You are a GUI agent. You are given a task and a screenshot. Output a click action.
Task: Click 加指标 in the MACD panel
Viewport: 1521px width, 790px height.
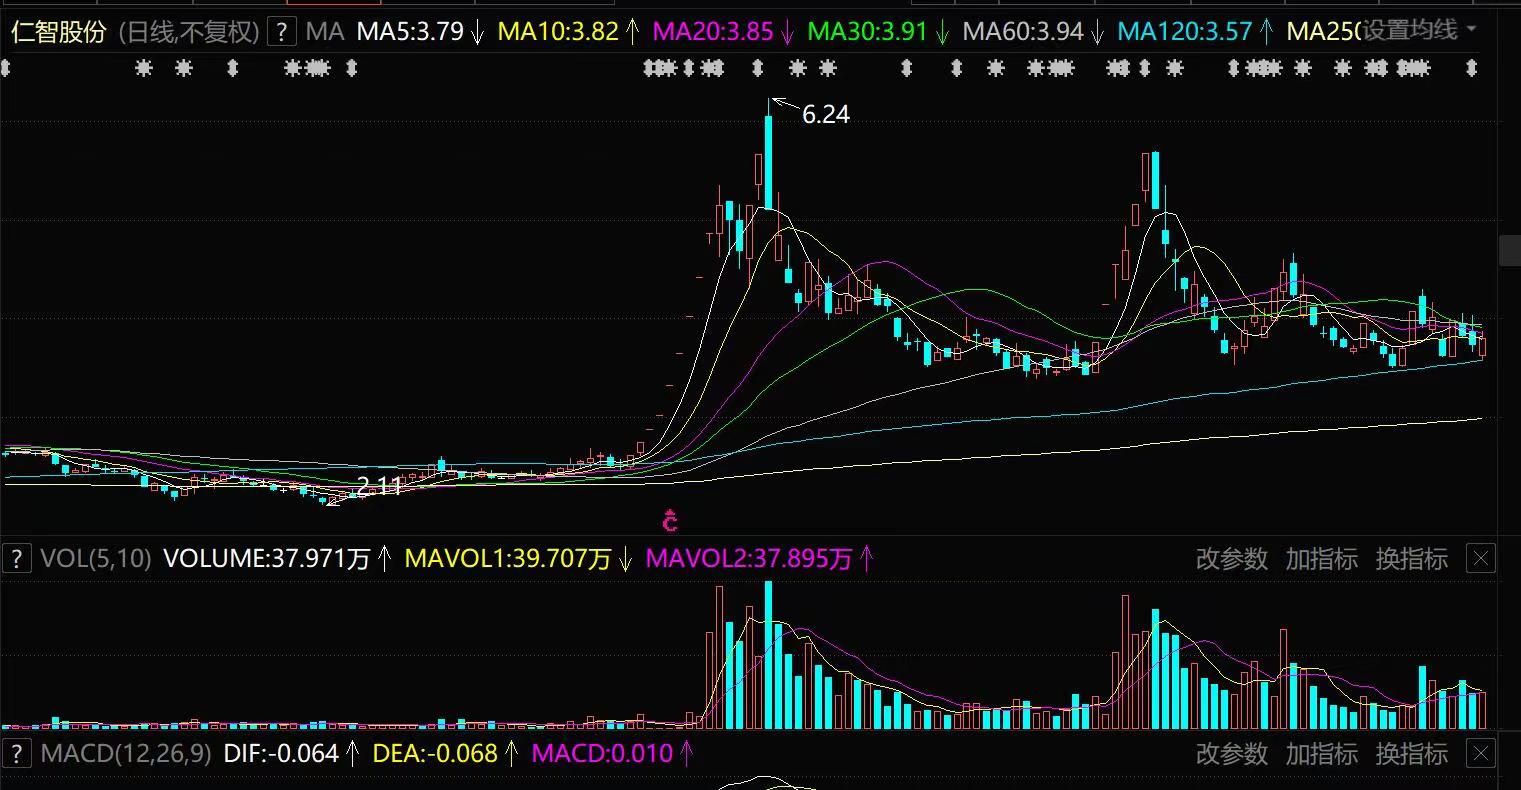[1321, 752]
